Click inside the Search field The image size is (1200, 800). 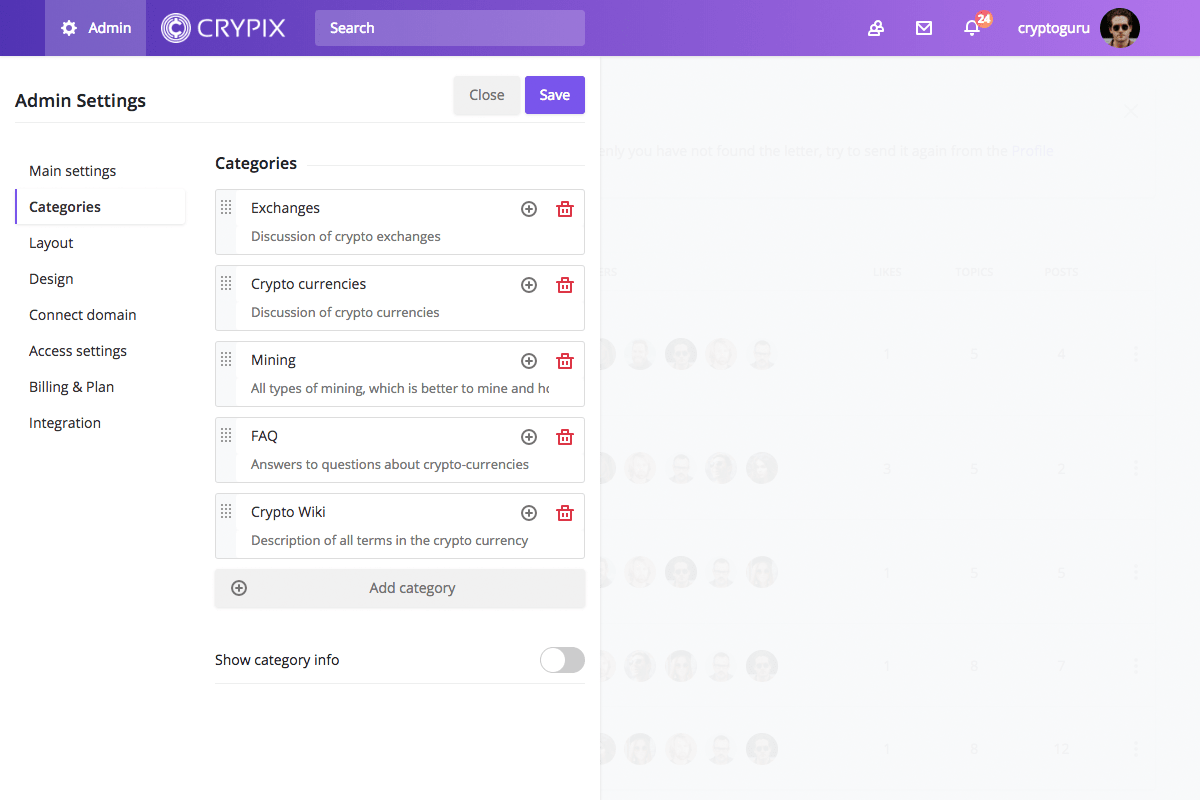coord(449,28)
